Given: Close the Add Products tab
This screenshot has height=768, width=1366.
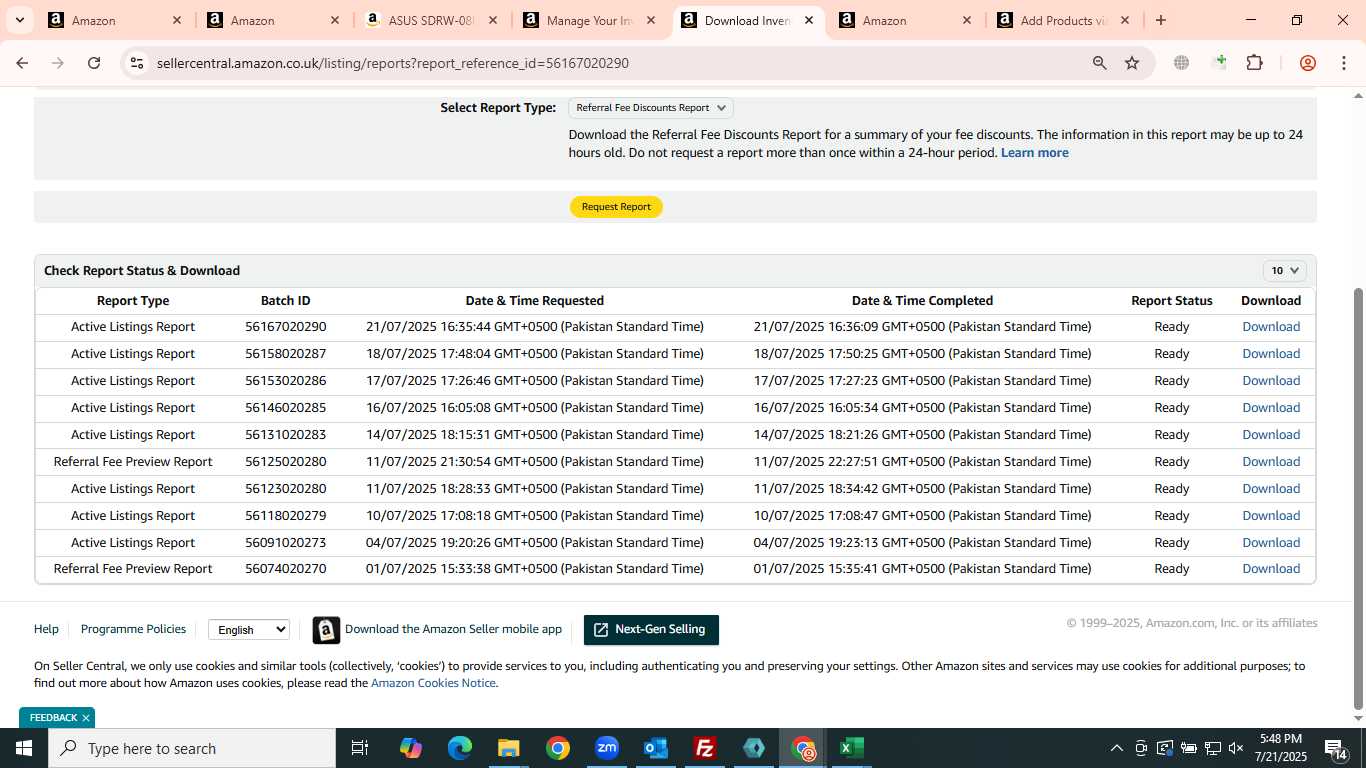Looking at the screenshot, I should click(1125, 20).
